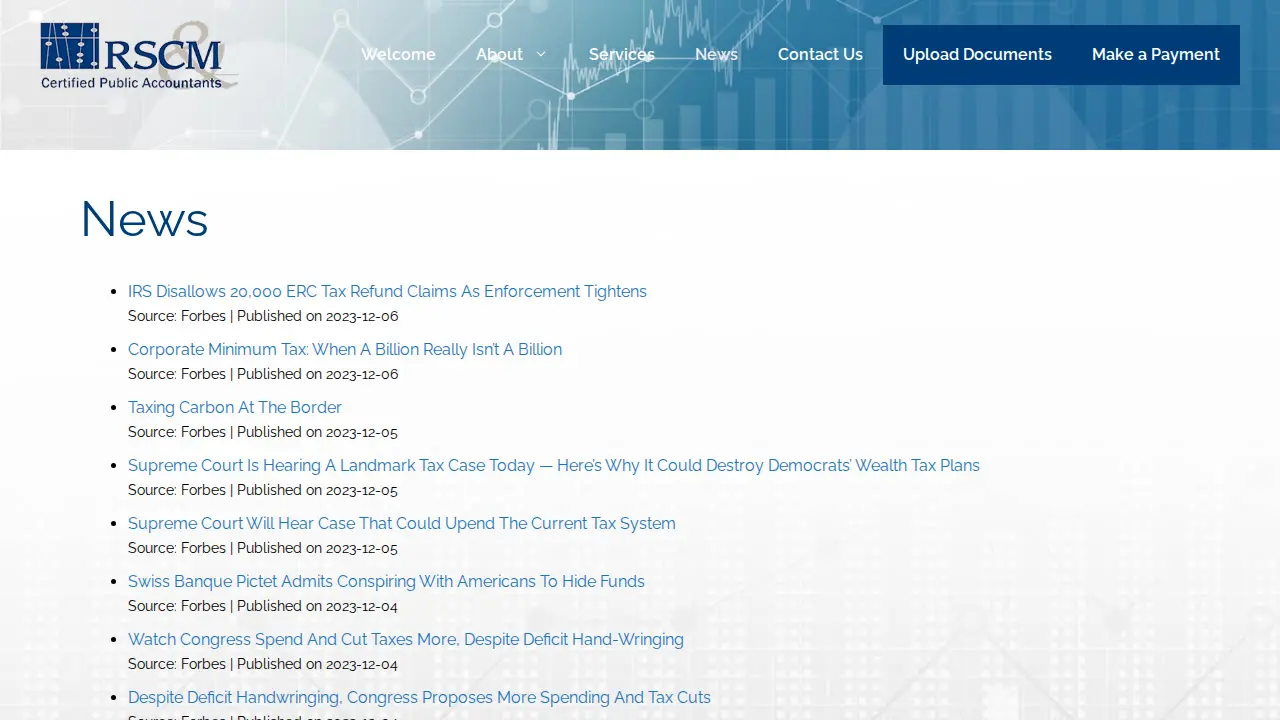Open article about upending the current tax system
Viewport: 1280px width, 720px height.
402,524
